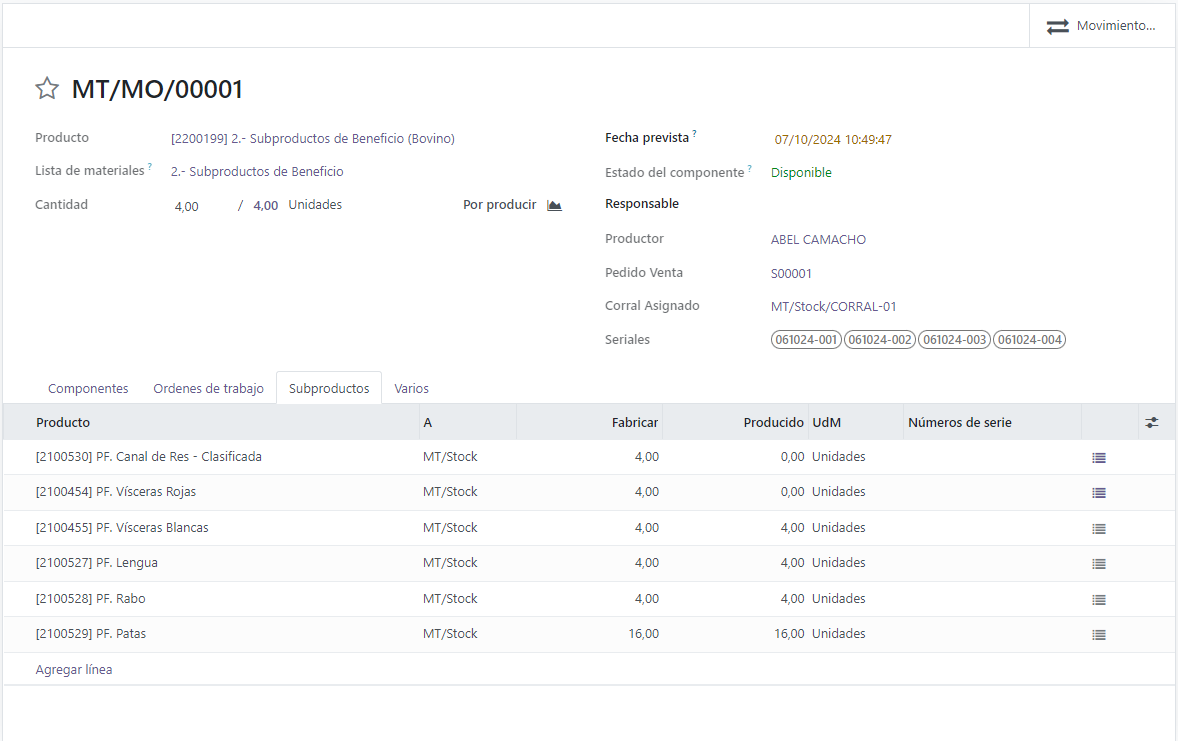Image resolution: width=1178 pixels, height=741 pixels.
Task: Open bill of materials 2.- Subproductos de Beneficio
Action: pyautogui.click(x=257, y=171)
